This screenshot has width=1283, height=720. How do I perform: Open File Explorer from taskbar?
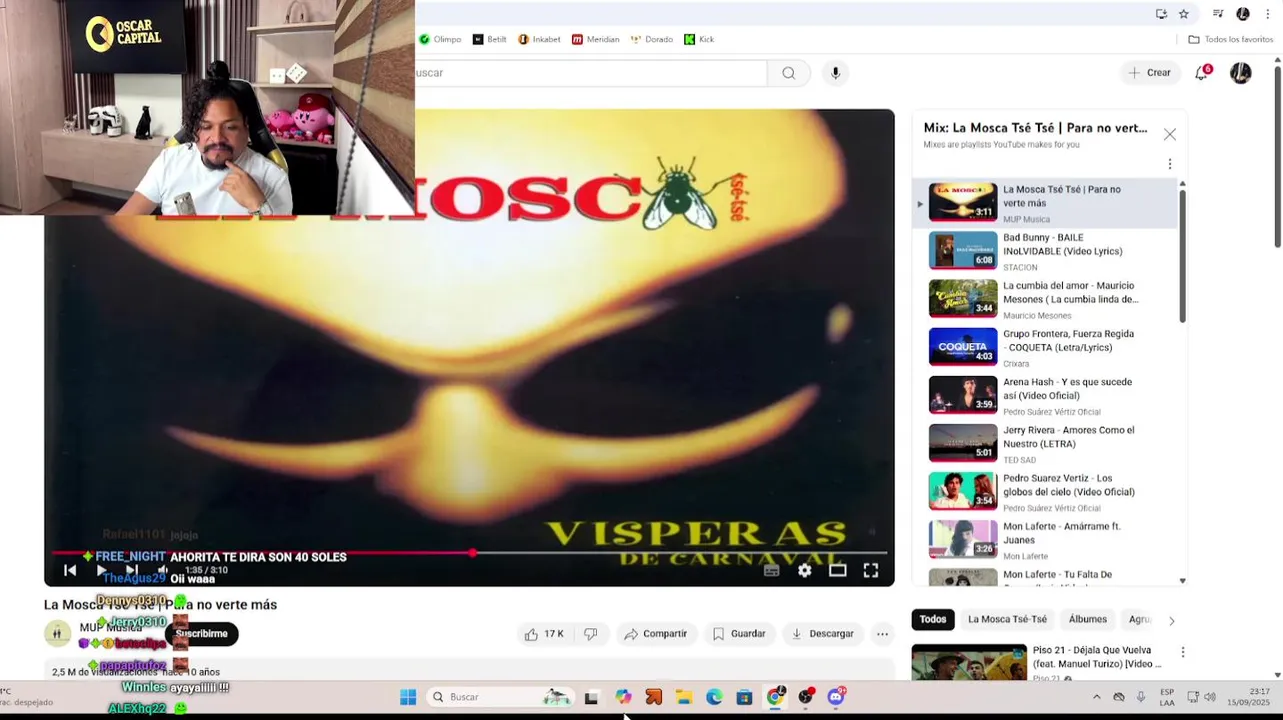click(x=684, y=697)
